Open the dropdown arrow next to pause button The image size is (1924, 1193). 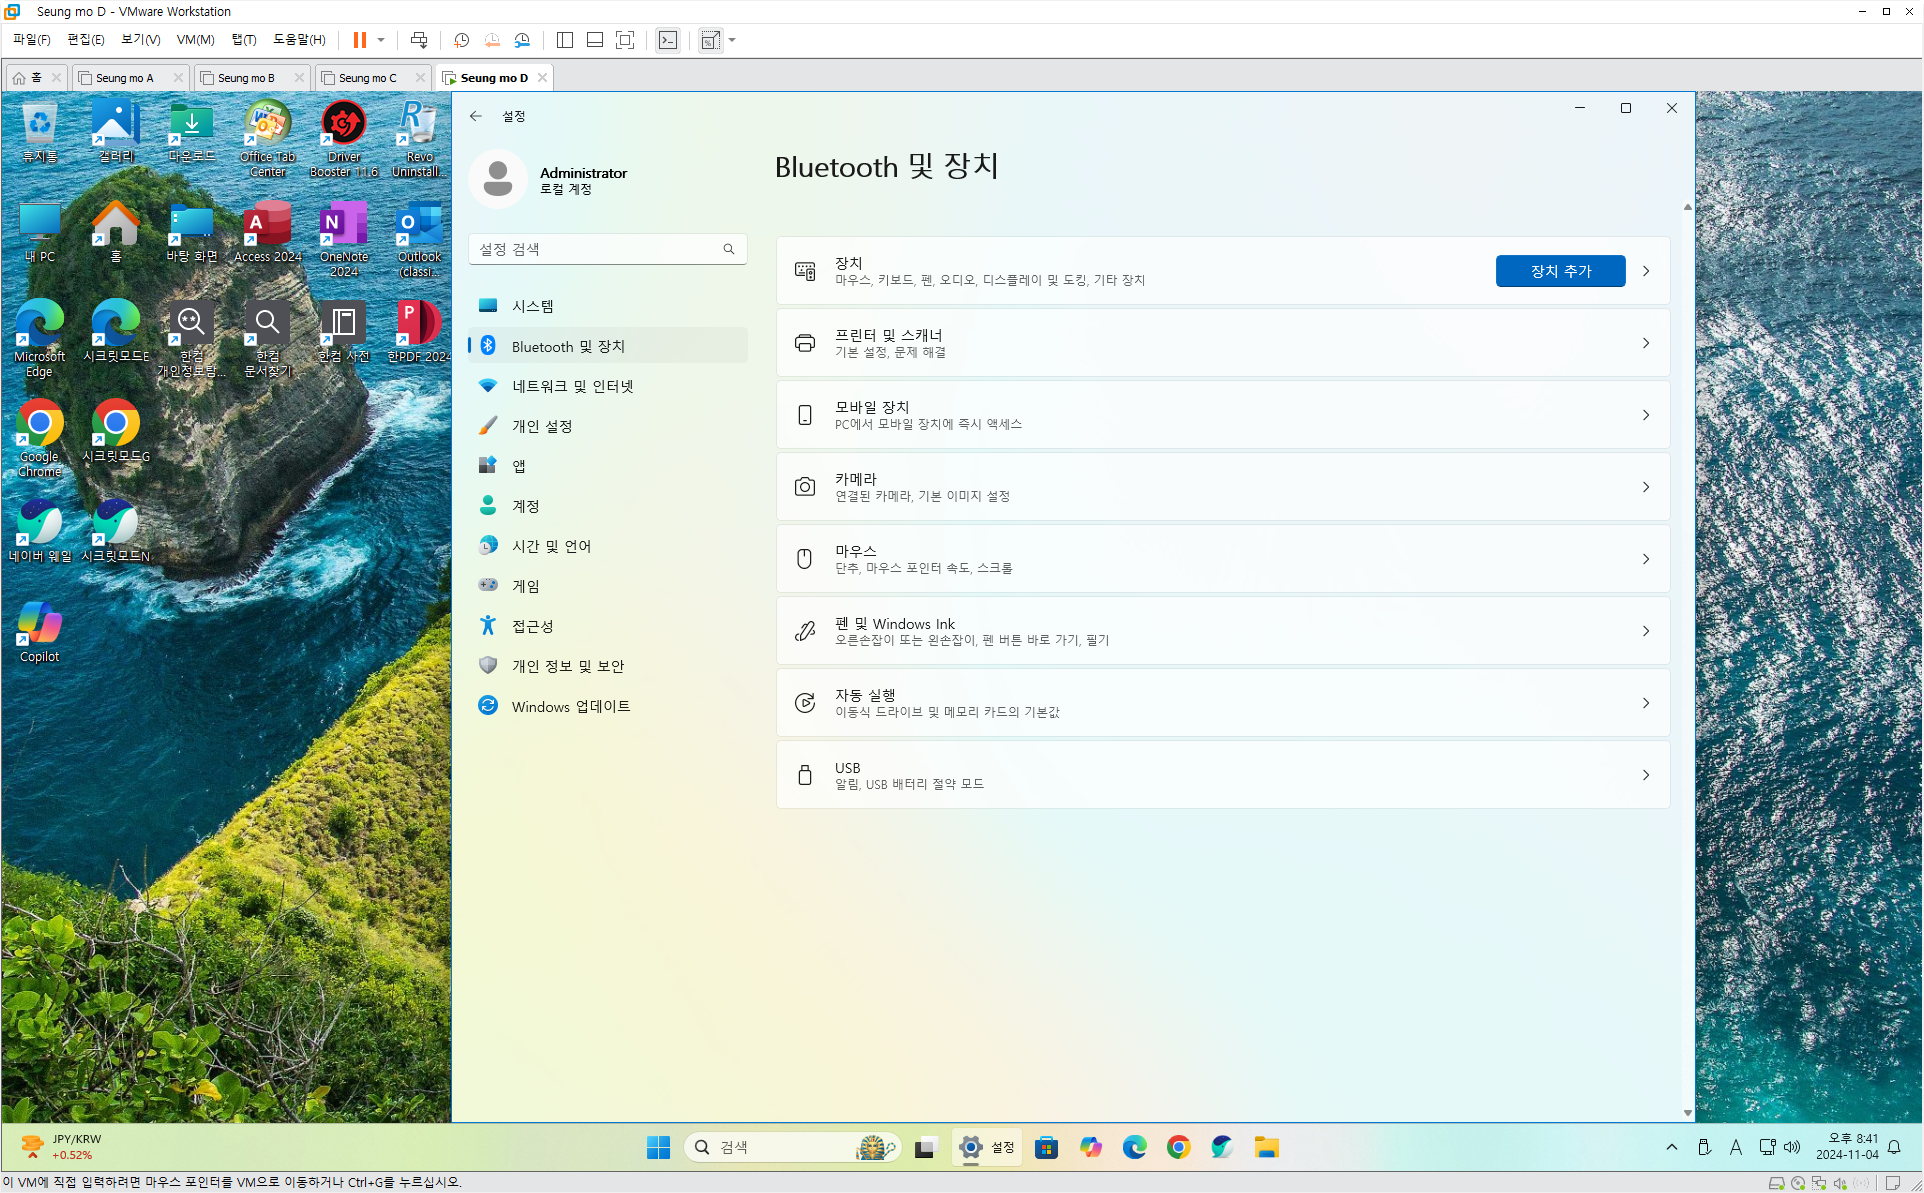[381, 40]
